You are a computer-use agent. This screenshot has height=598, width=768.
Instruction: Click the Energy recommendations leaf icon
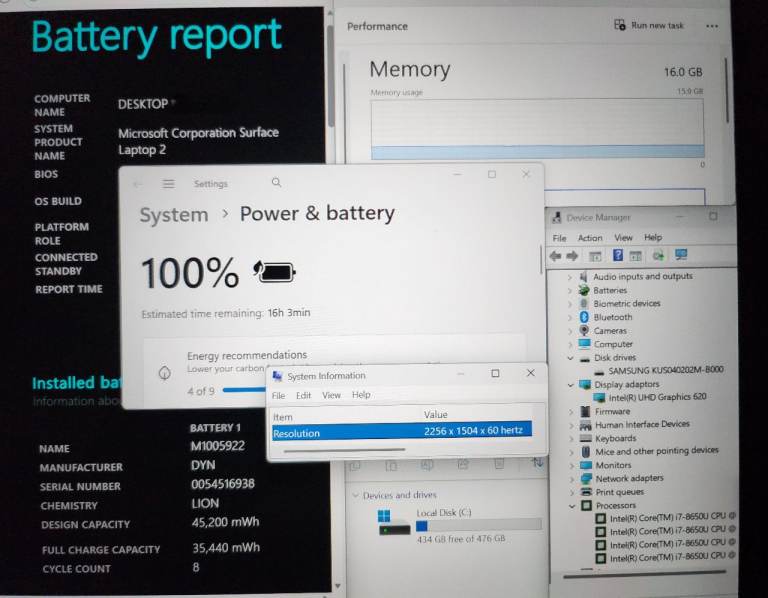tap(164, 372)
